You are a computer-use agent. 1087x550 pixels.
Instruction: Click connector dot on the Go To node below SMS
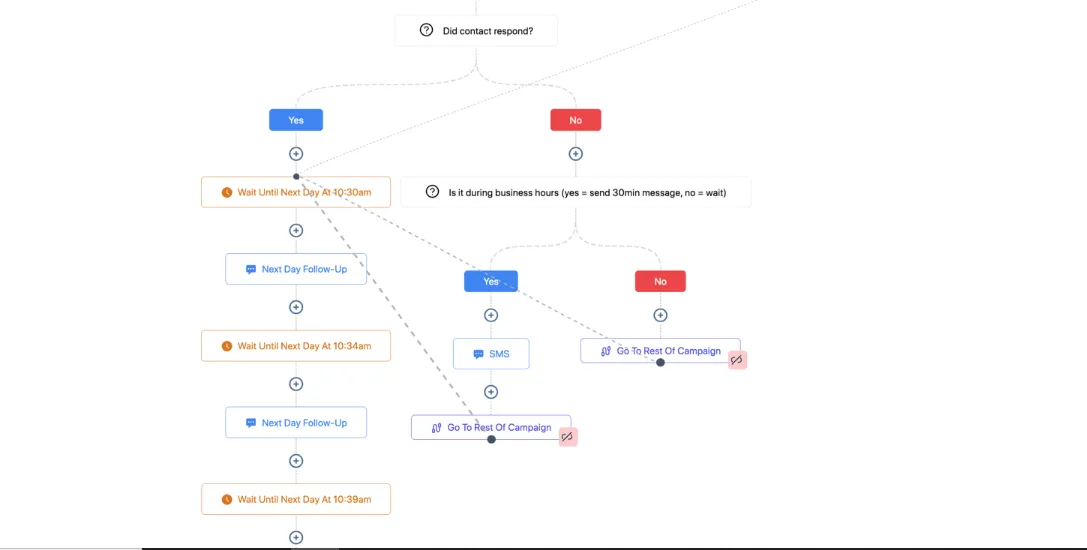491,439
